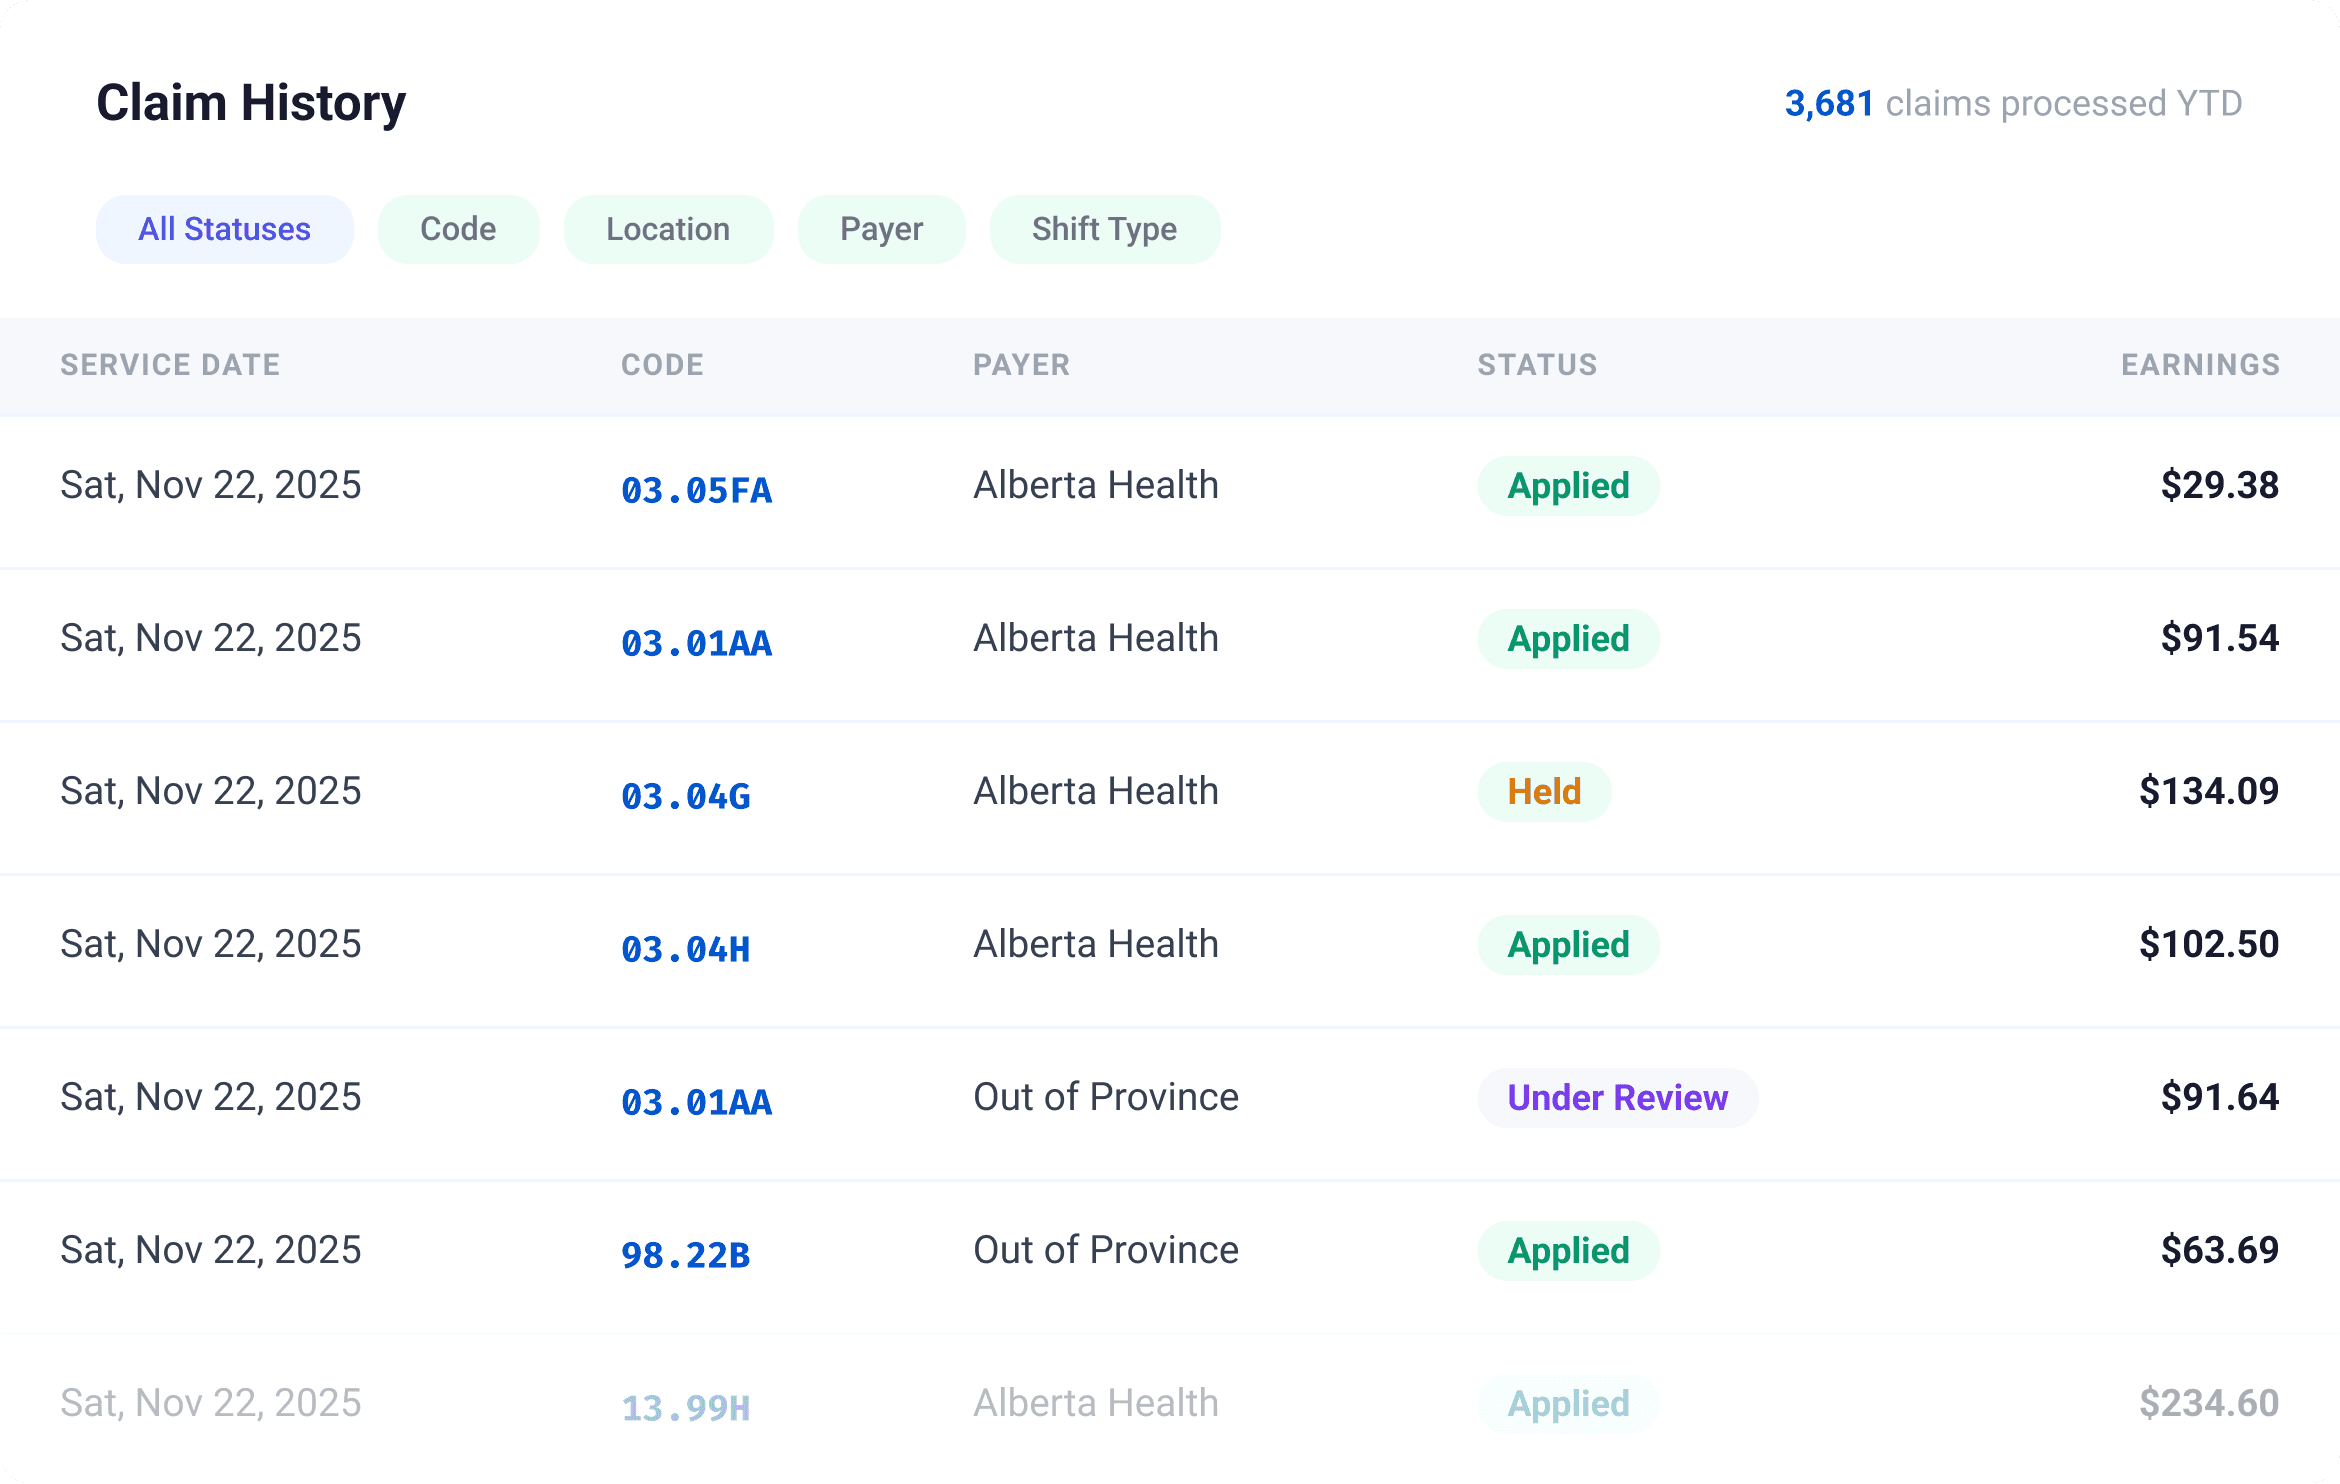Sort by Service Date column header
The width and height of the screenshot is (2340, 1484).
point(170,365)
